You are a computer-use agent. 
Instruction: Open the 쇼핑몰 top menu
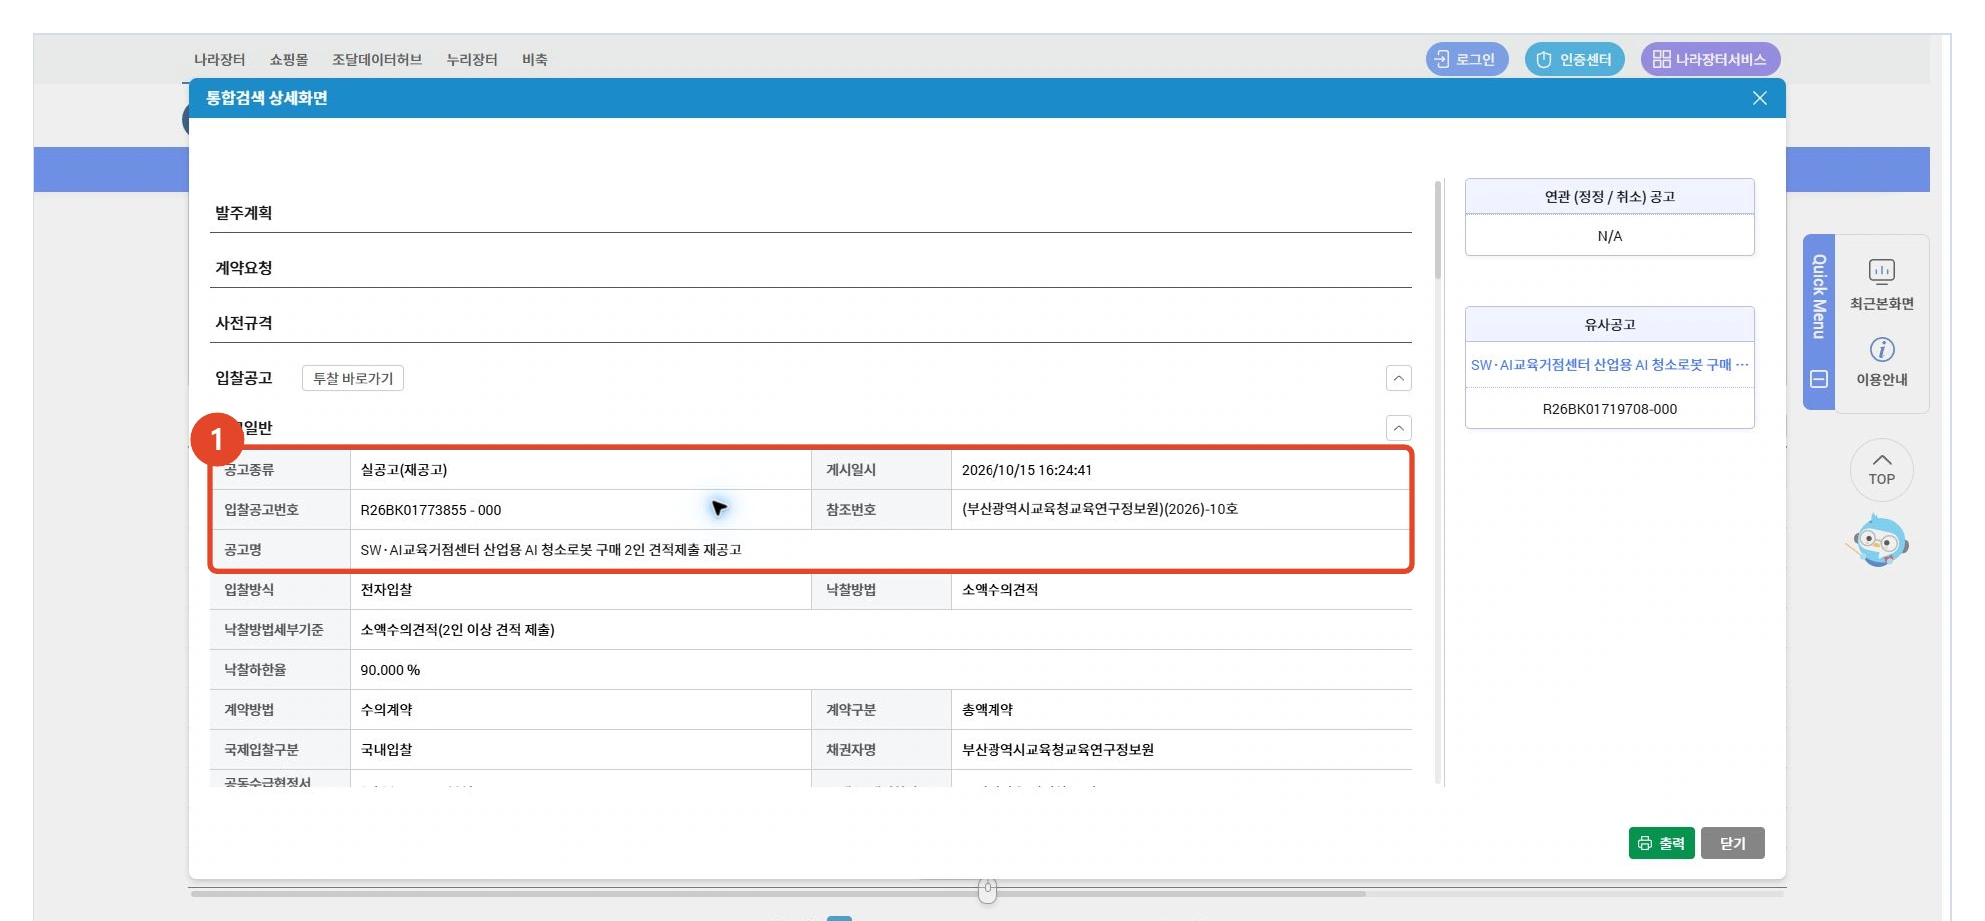point(289,60)
